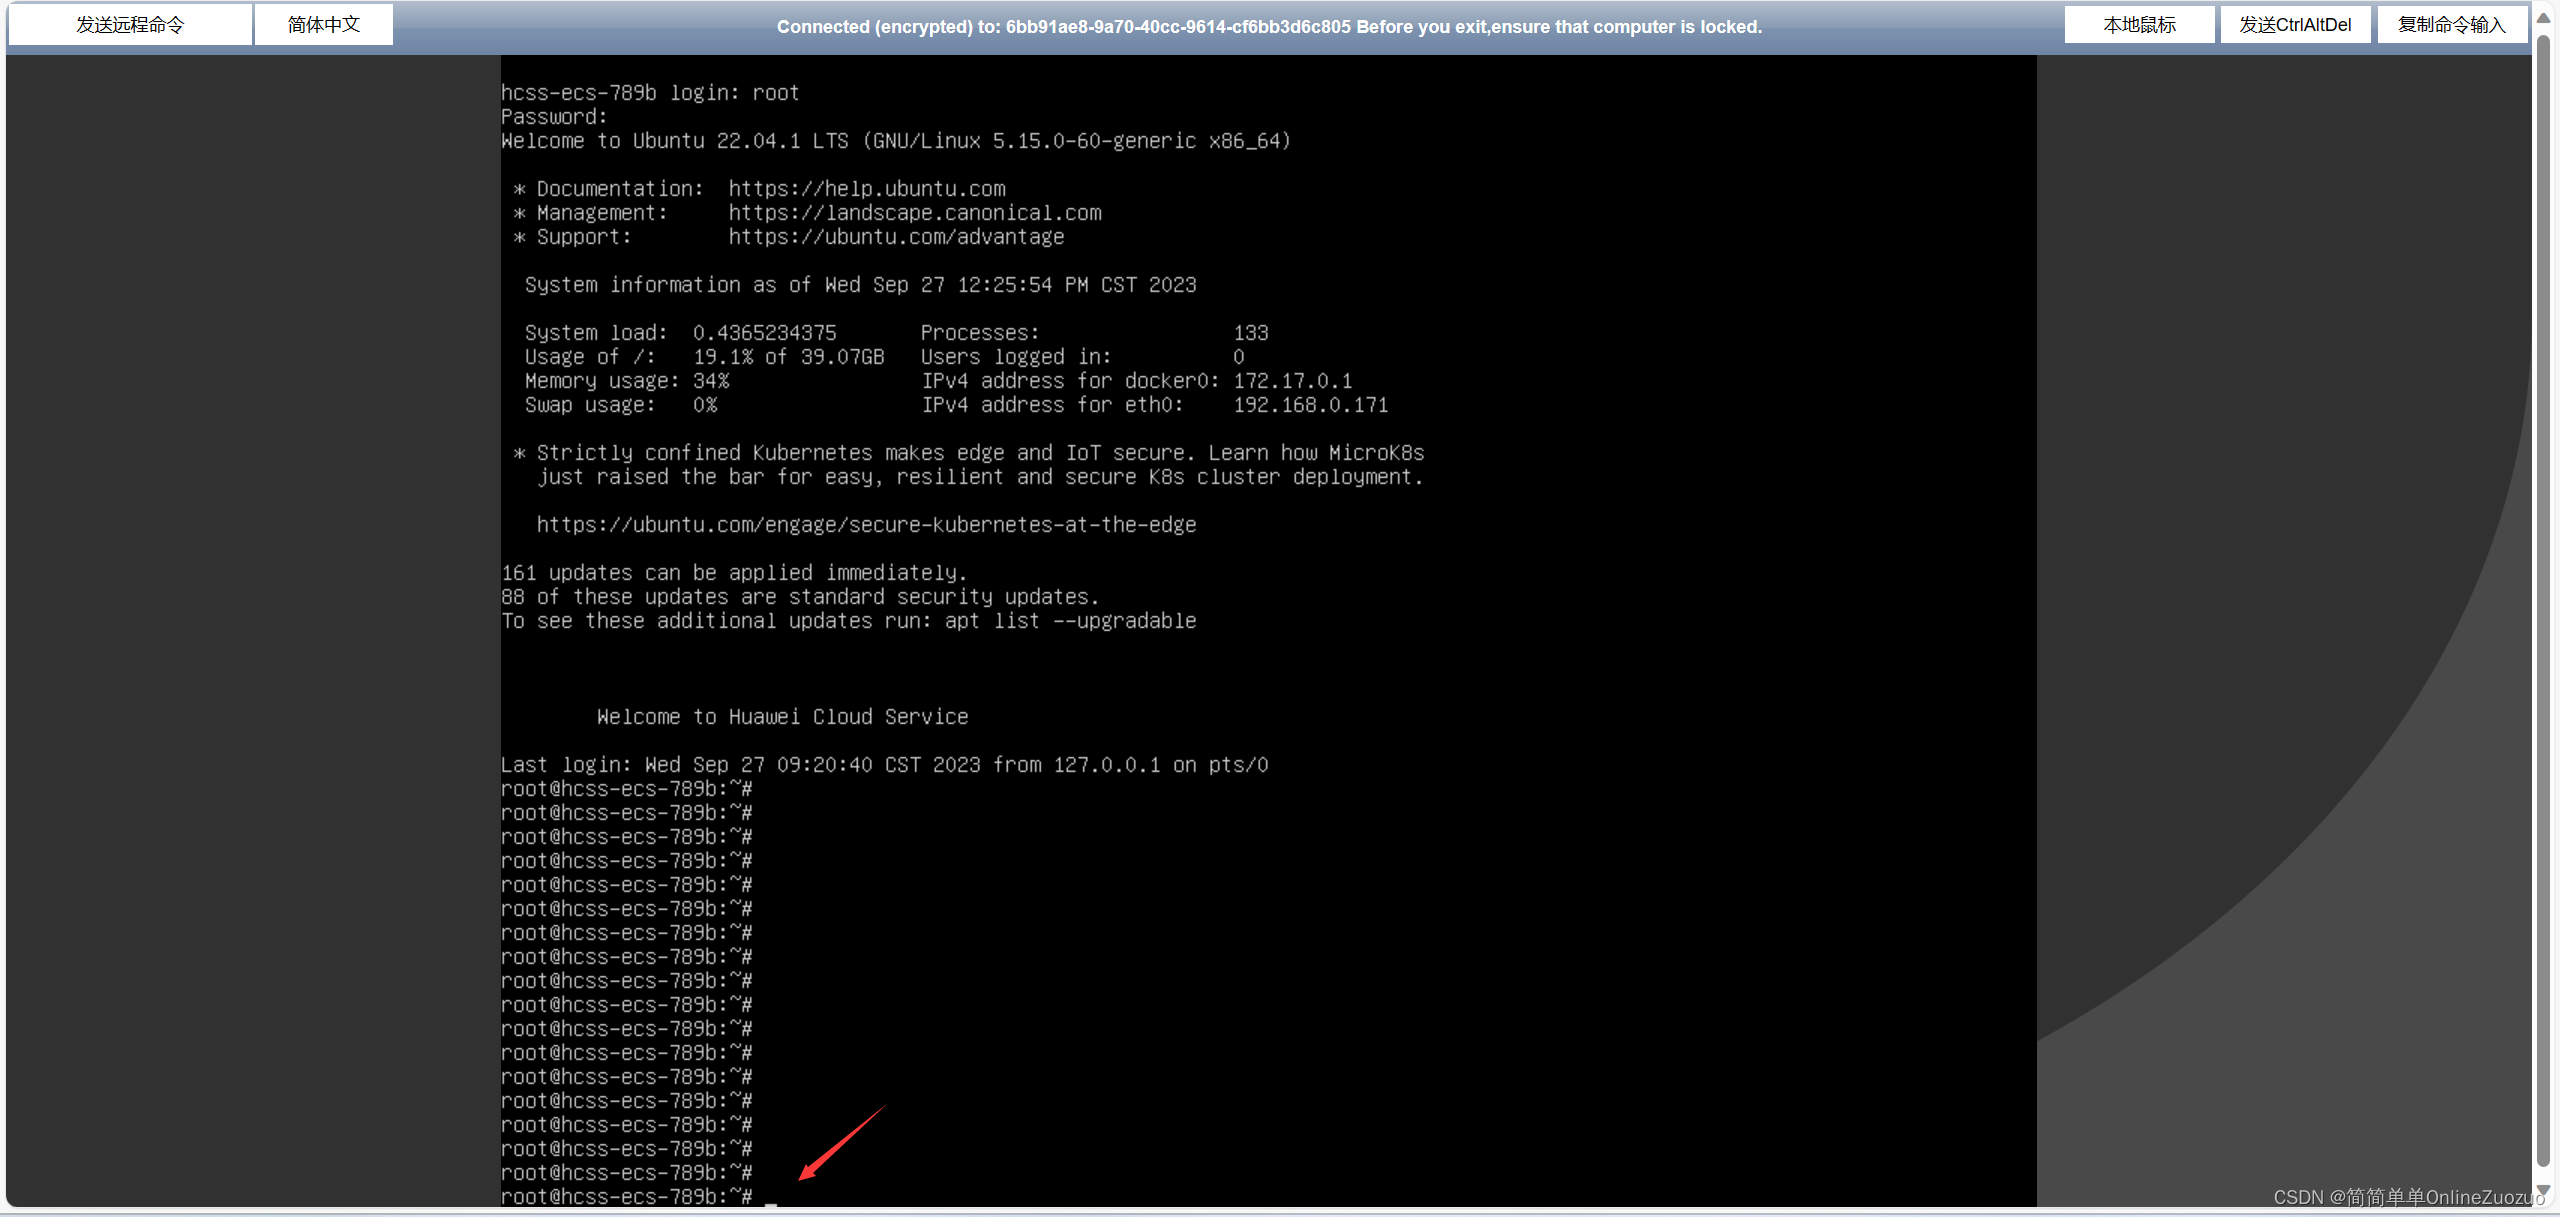Send Ctrl+Alt+Del via 发送CtrlAltDel button
The height and width of the screenshot is (1217, 2560).
point(2295,25)
